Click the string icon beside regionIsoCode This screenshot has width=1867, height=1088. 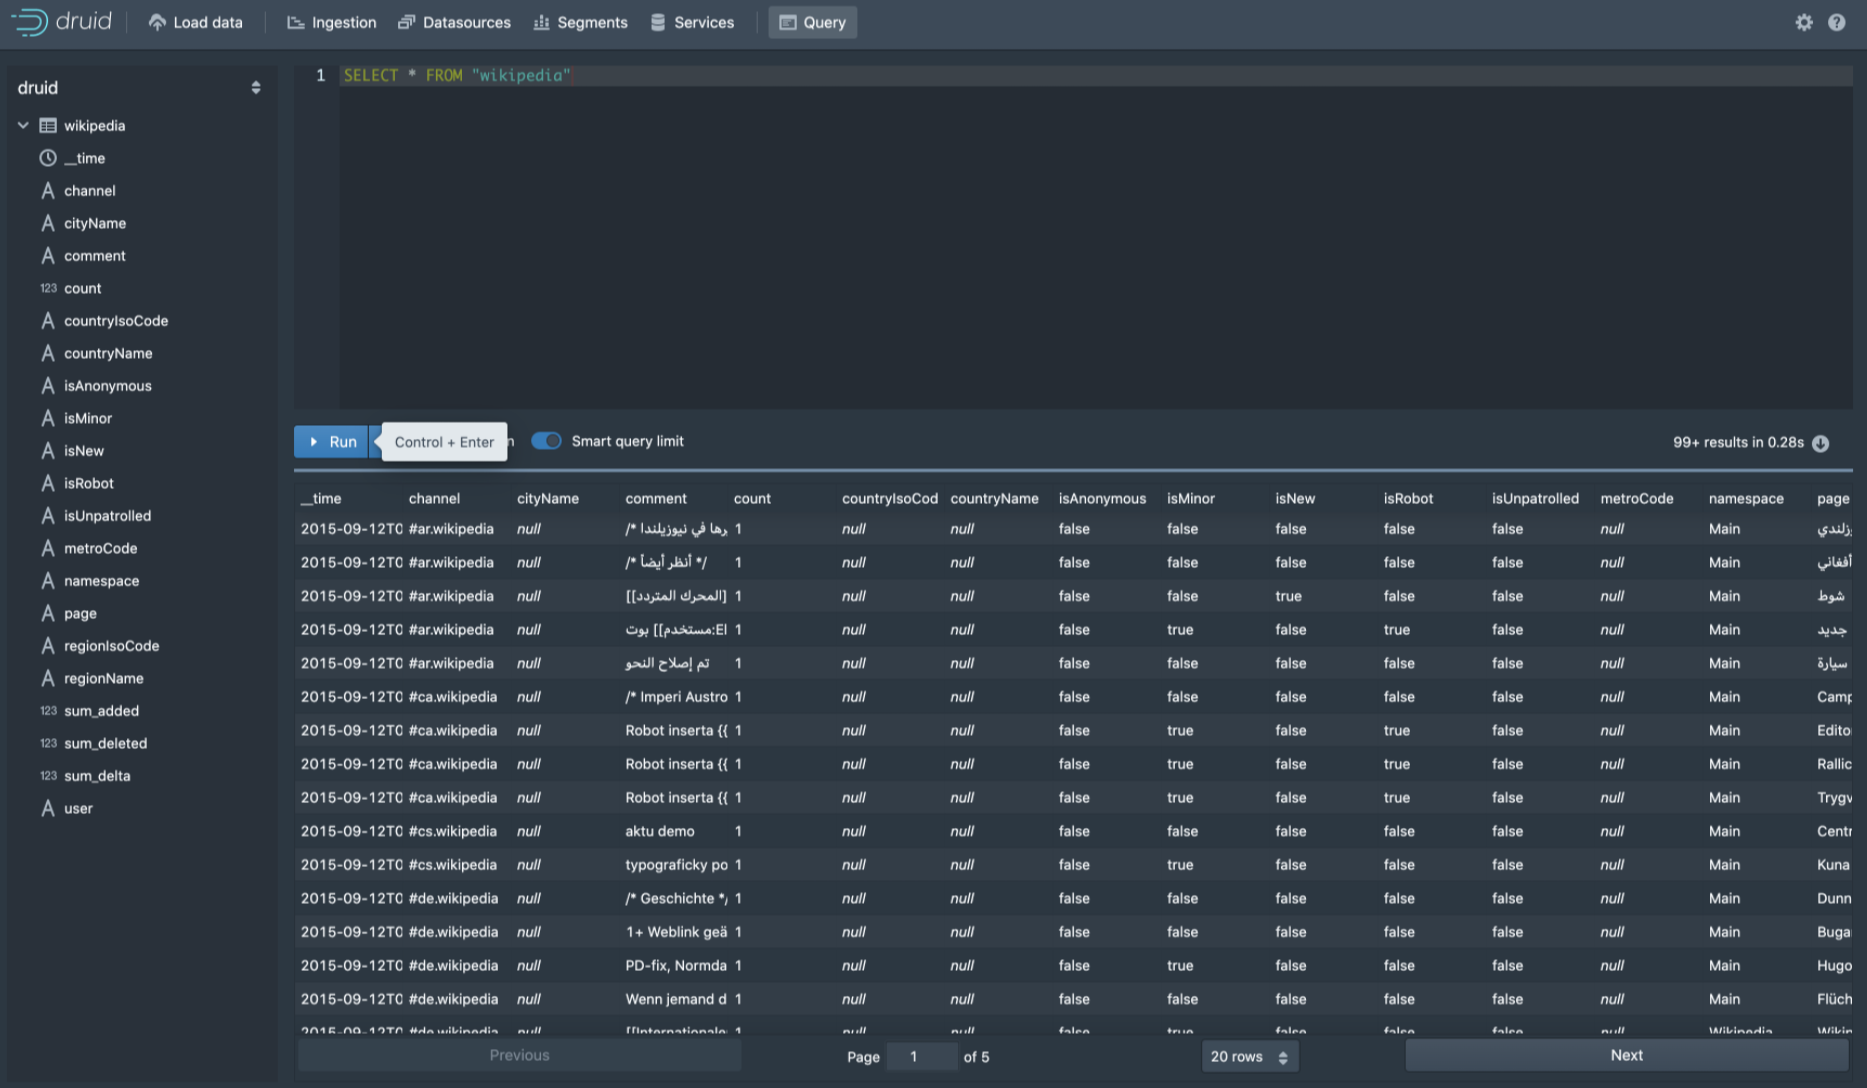coord(48,646)
